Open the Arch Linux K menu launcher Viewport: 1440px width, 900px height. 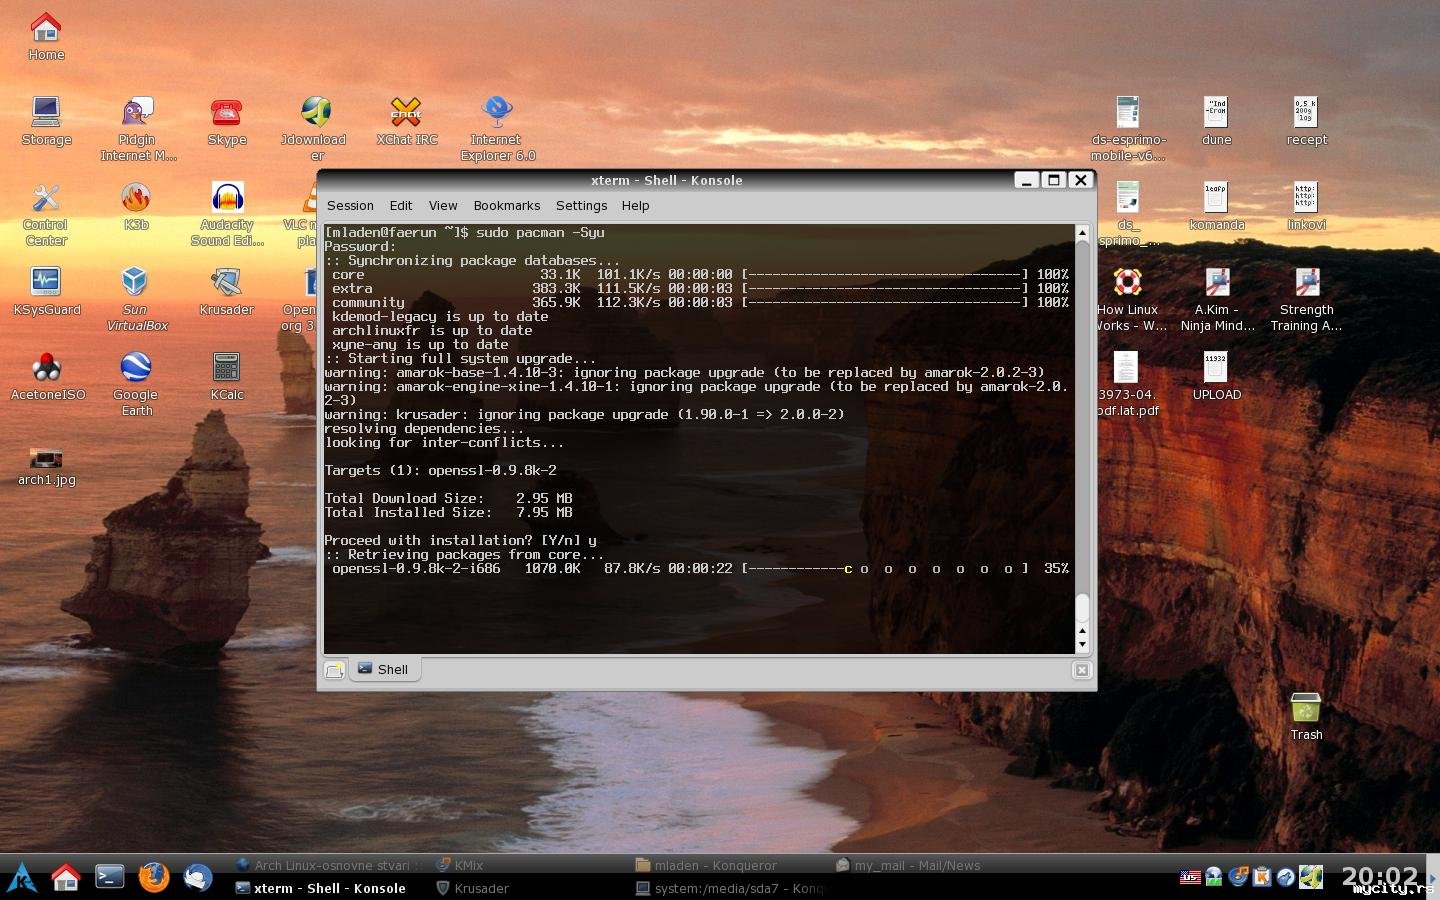(22, 877)
